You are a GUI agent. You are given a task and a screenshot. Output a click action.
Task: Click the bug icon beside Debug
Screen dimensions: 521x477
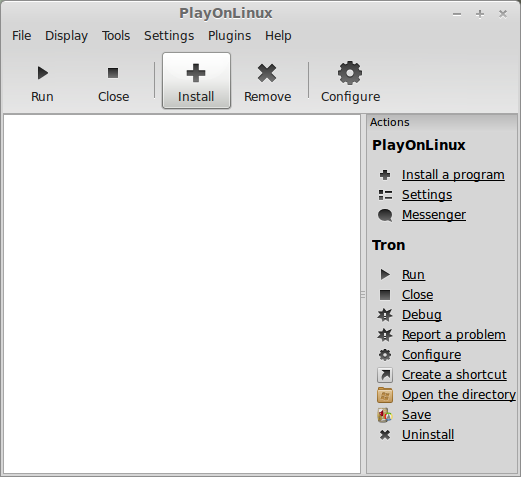click(x=385, y=315)
